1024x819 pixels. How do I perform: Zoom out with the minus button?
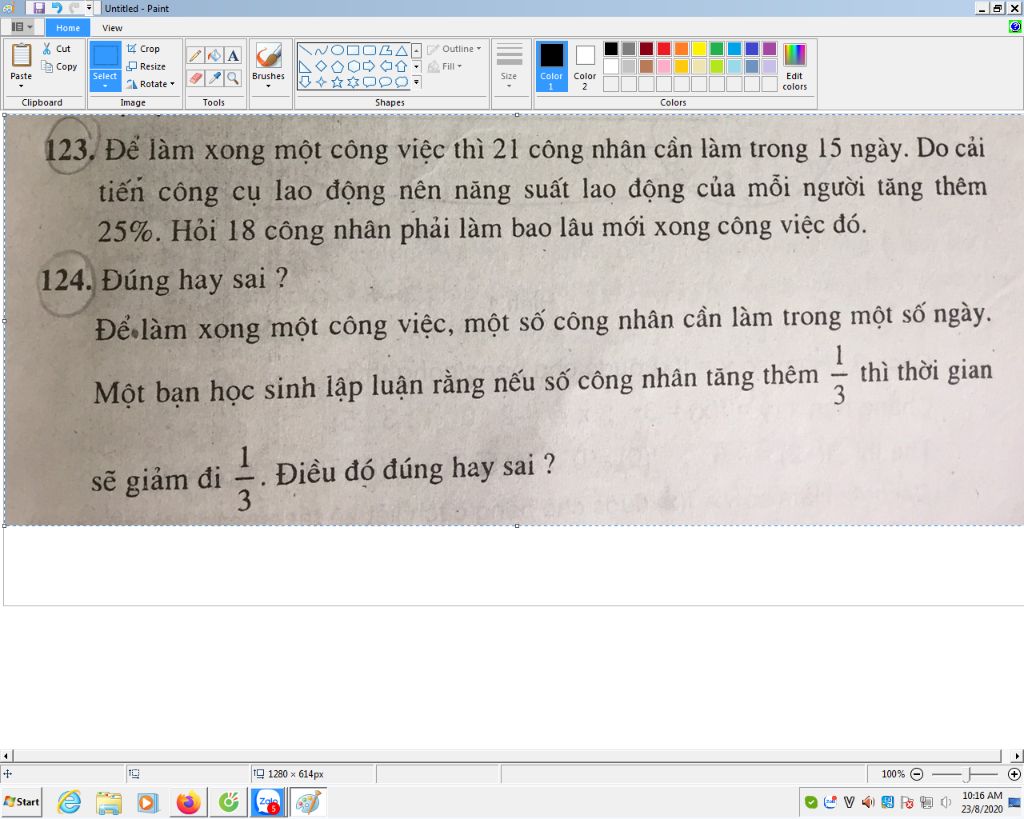click(x=917, y=774)
